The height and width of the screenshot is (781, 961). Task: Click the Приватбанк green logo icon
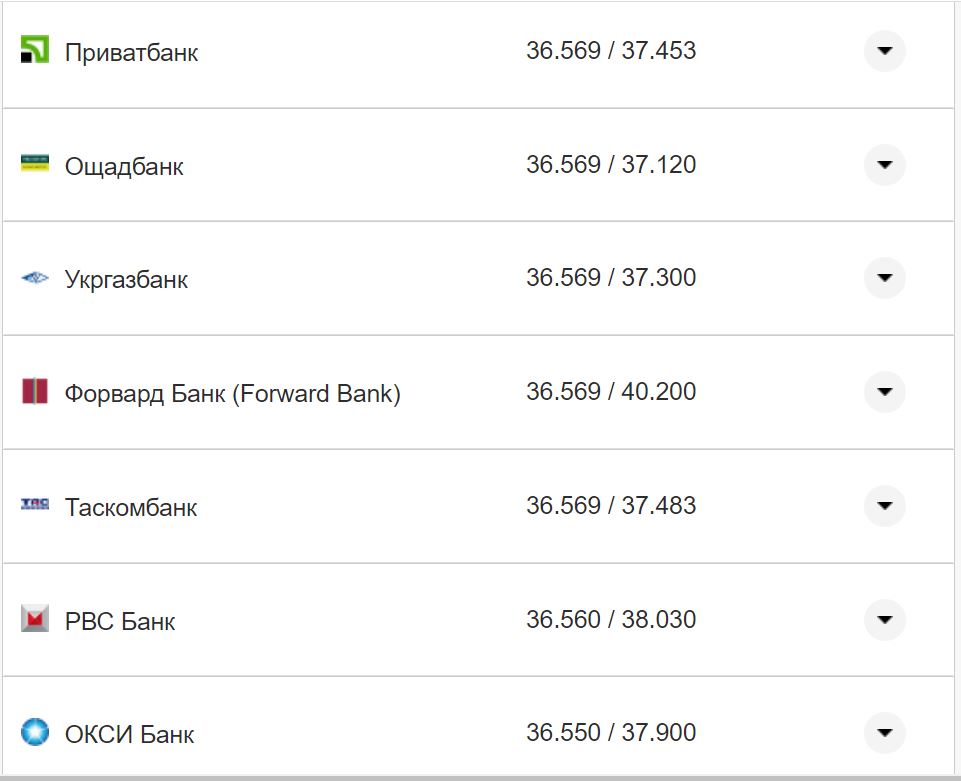click(x=35, y=50)
